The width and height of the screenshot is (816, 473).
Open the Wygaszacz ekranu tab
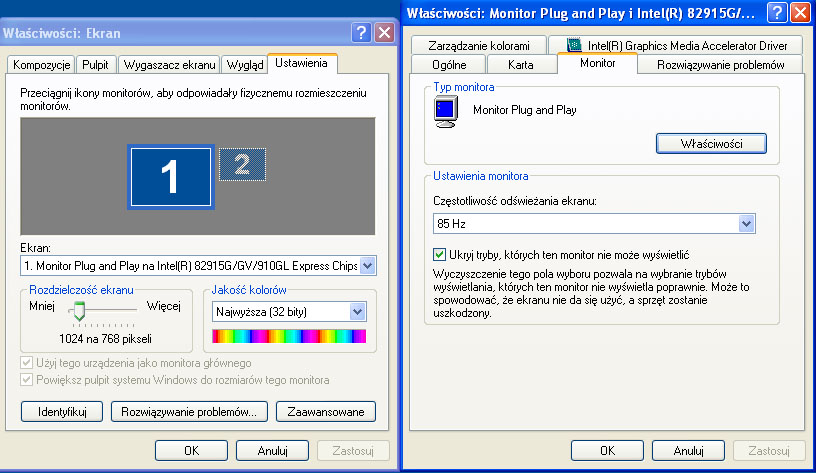[x=169, y=65]
